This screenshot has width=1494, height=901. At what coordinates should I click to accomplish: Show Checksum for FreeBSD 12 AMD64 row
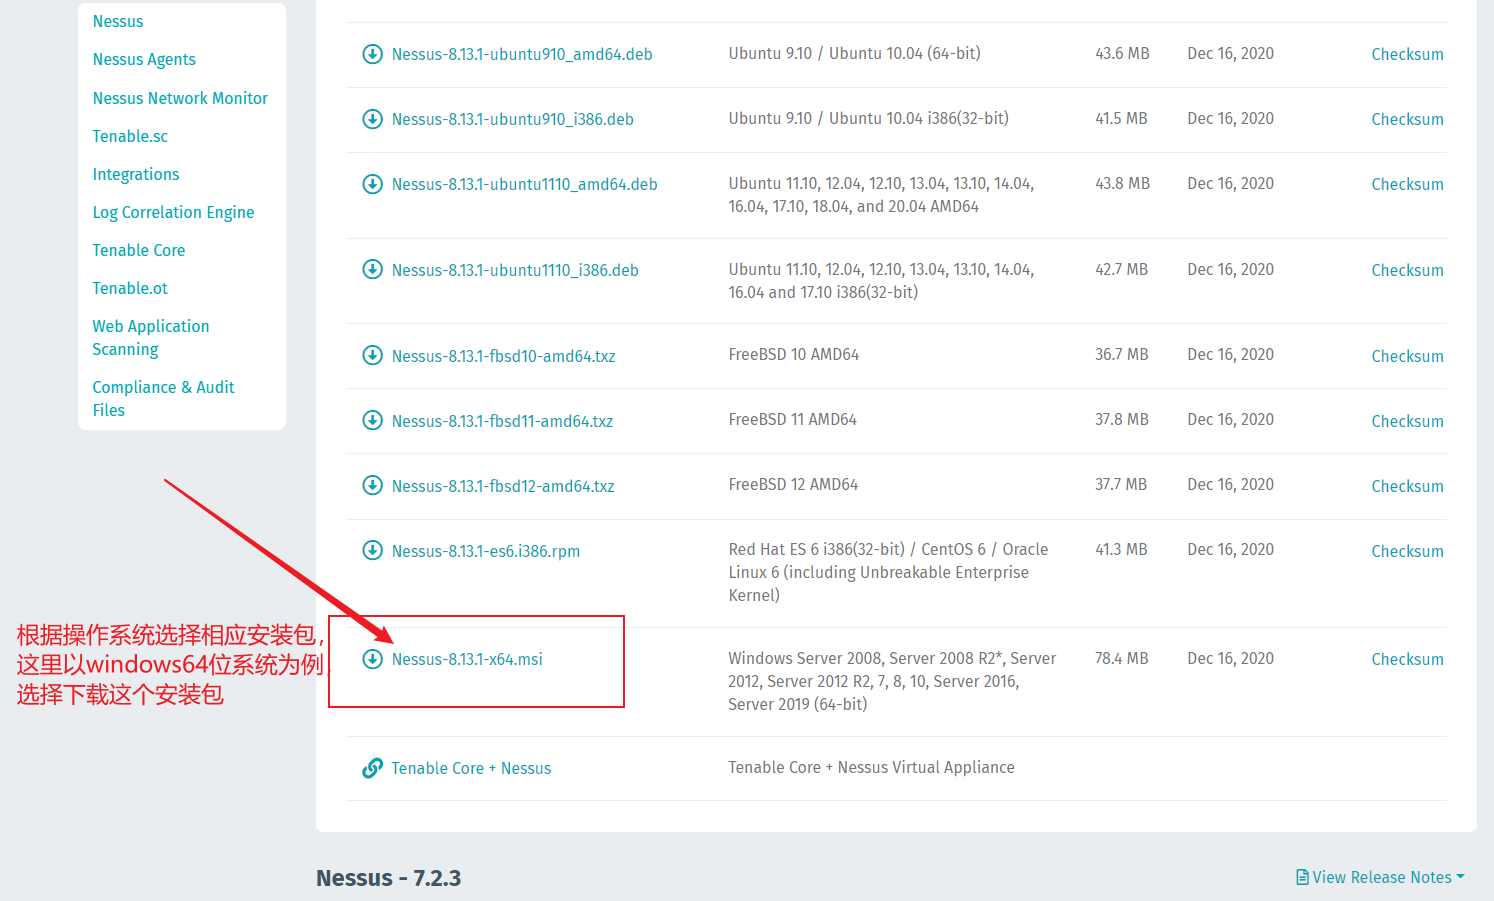1407,486
